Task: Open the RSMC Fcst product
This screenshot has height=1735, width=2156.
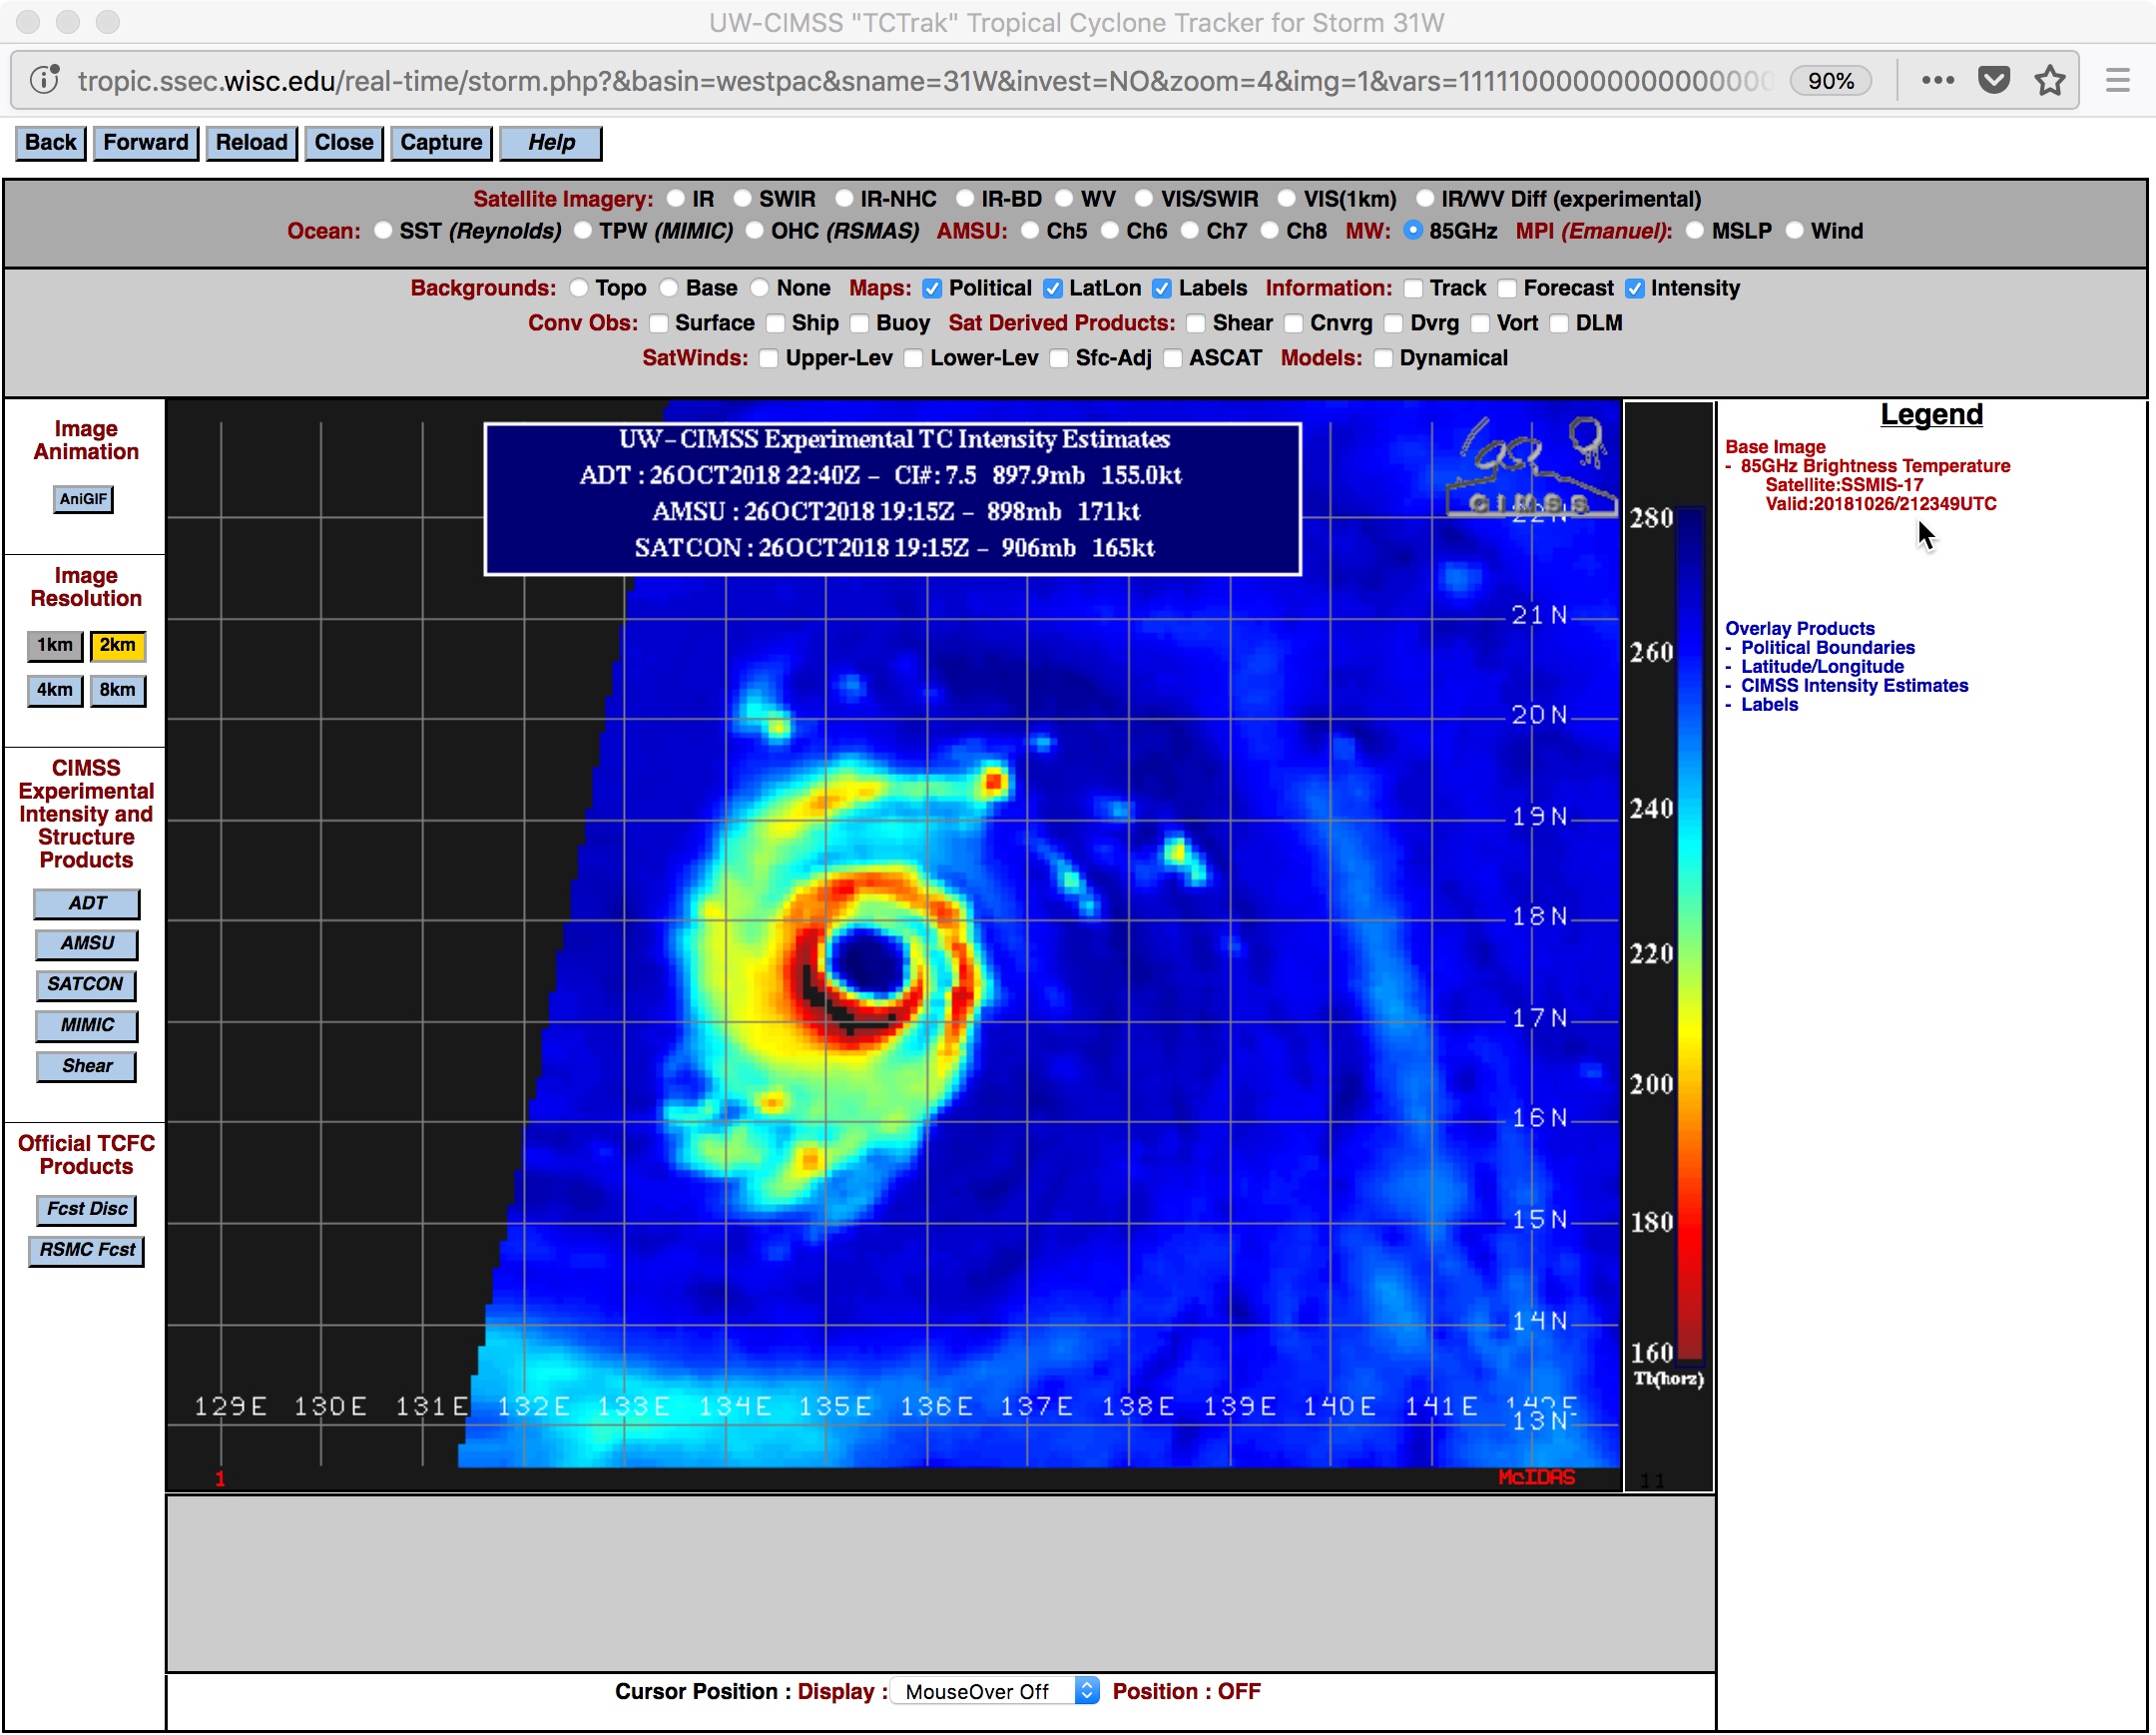Action: point(87,1251)
